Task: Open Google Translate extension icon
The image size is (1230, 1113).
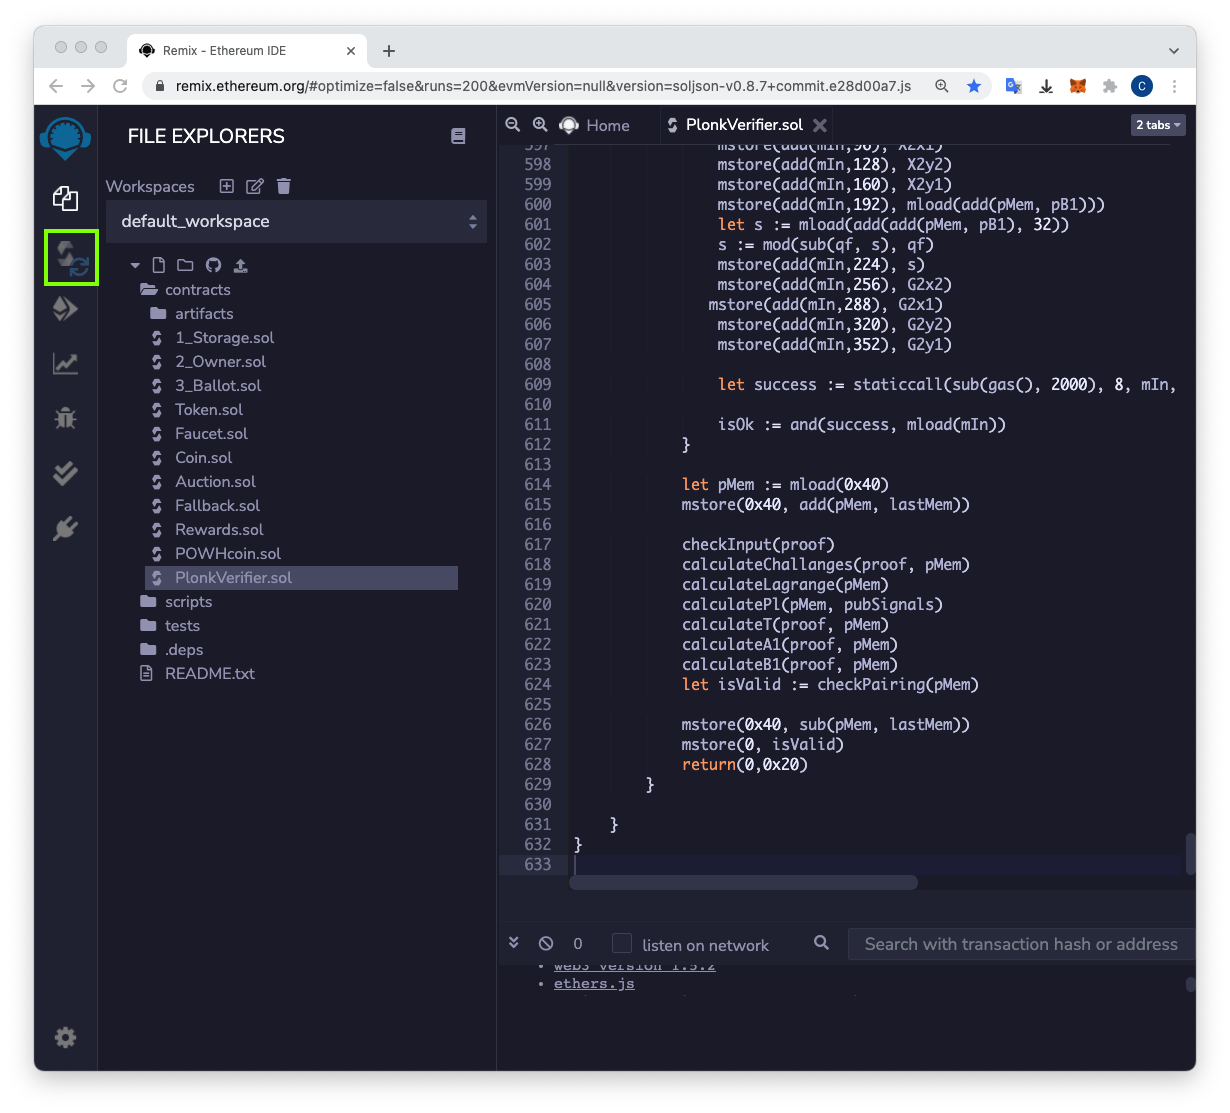Action: pyautogui.click(x=1013, y=86)
